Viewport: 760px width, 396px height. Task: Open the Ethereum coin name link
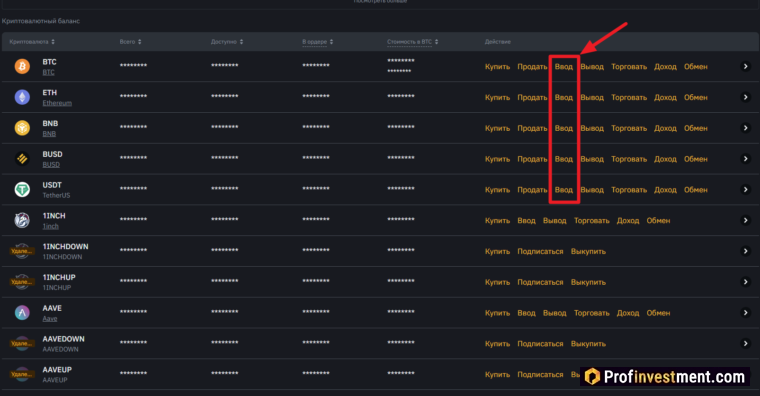click(57, 103)
